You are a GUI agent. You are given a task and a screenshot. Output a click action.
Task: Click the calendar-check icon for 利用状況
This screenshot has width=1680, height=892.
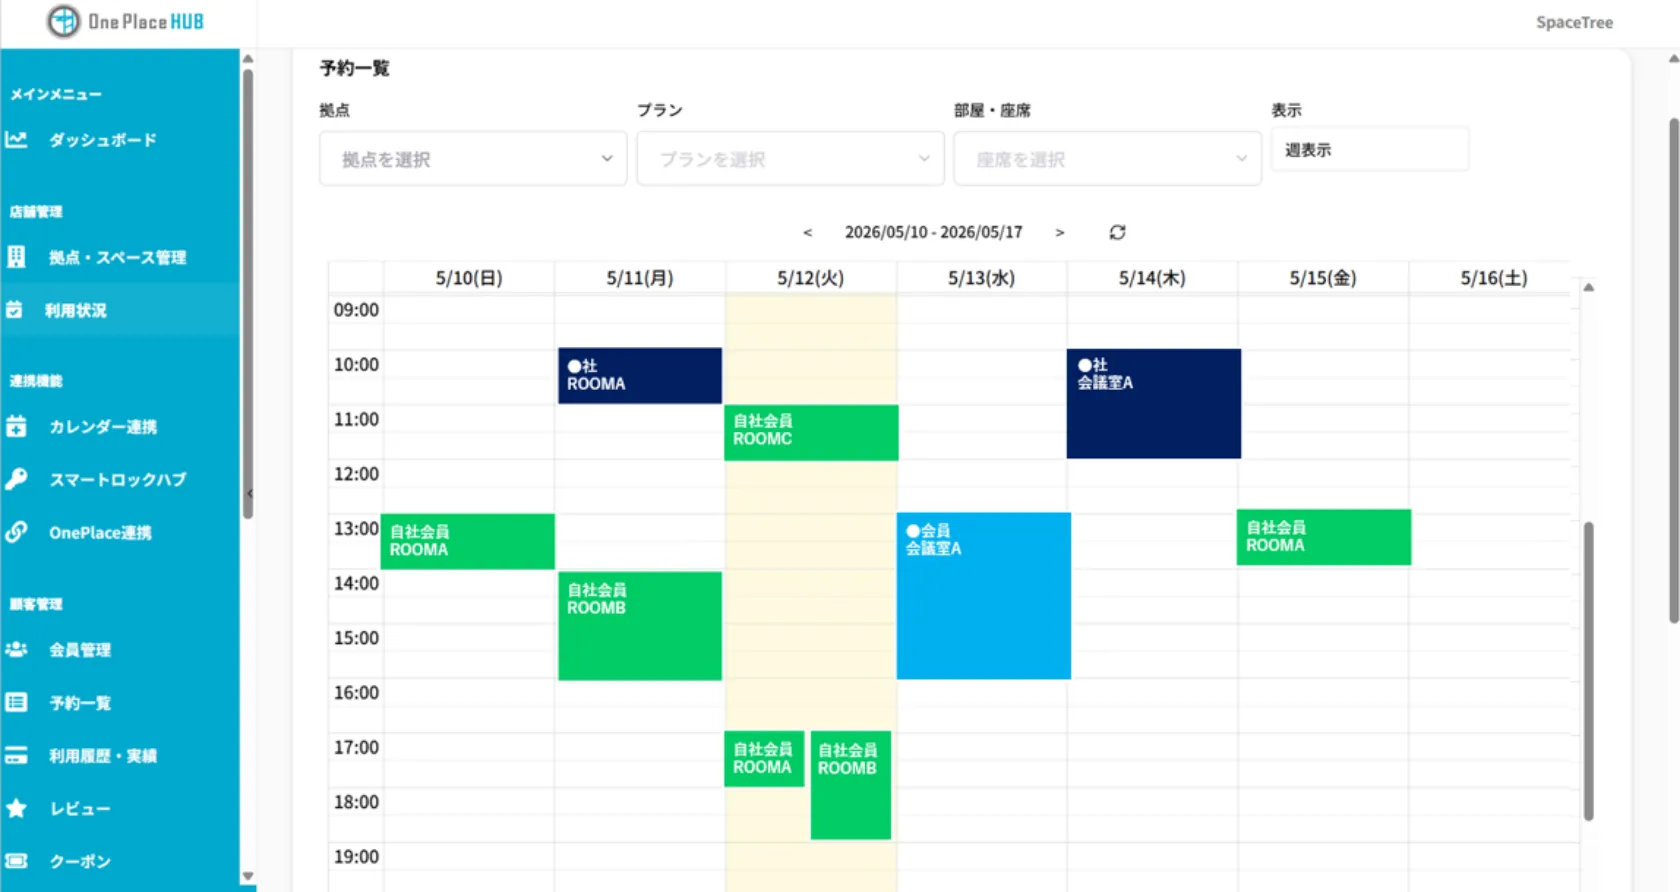pyautogui.click(x=14, y=310)
